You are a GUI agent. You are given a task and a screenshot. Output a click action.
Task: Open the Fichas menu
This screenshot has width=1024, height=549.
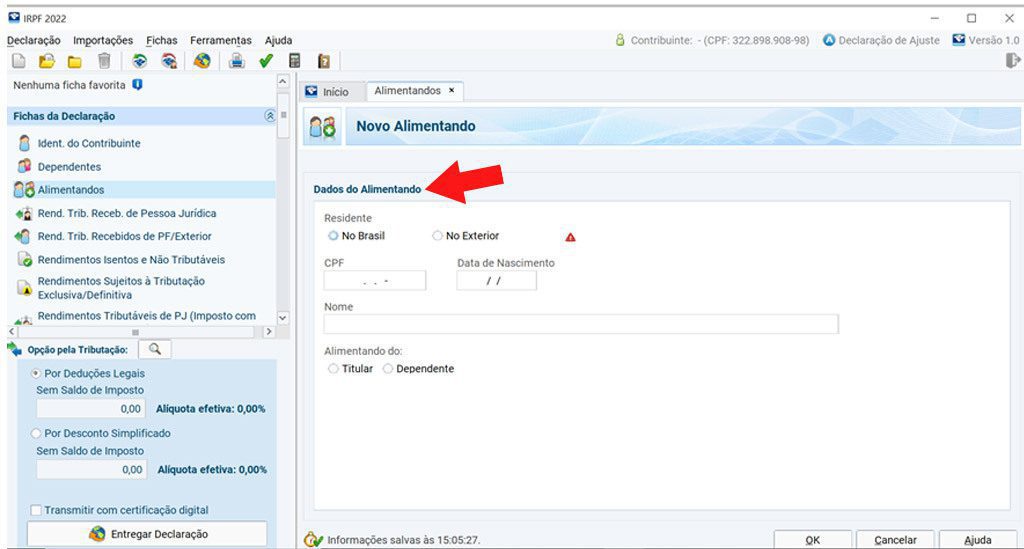point(161,40)
